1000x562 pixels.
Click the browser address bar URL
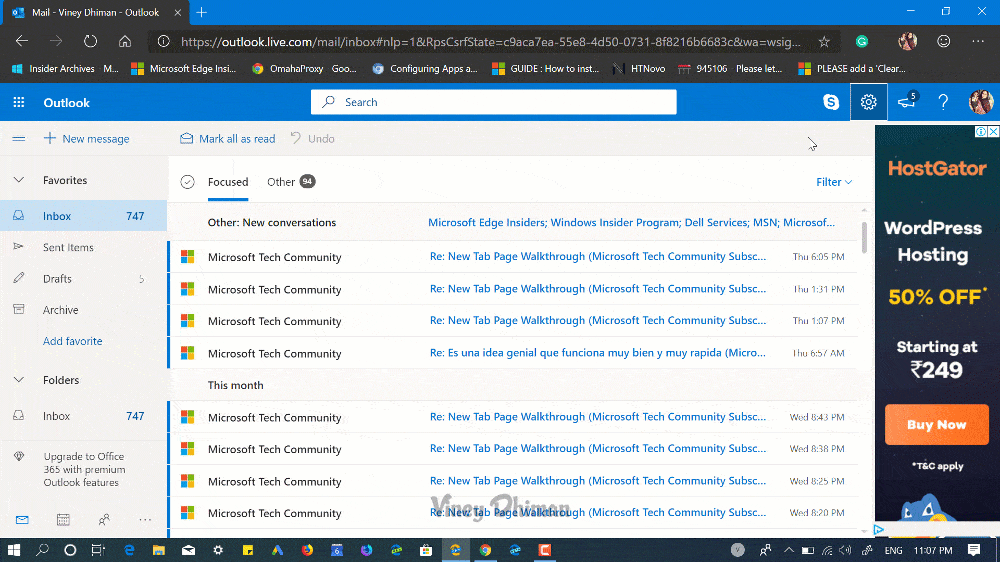coord(490,42)
